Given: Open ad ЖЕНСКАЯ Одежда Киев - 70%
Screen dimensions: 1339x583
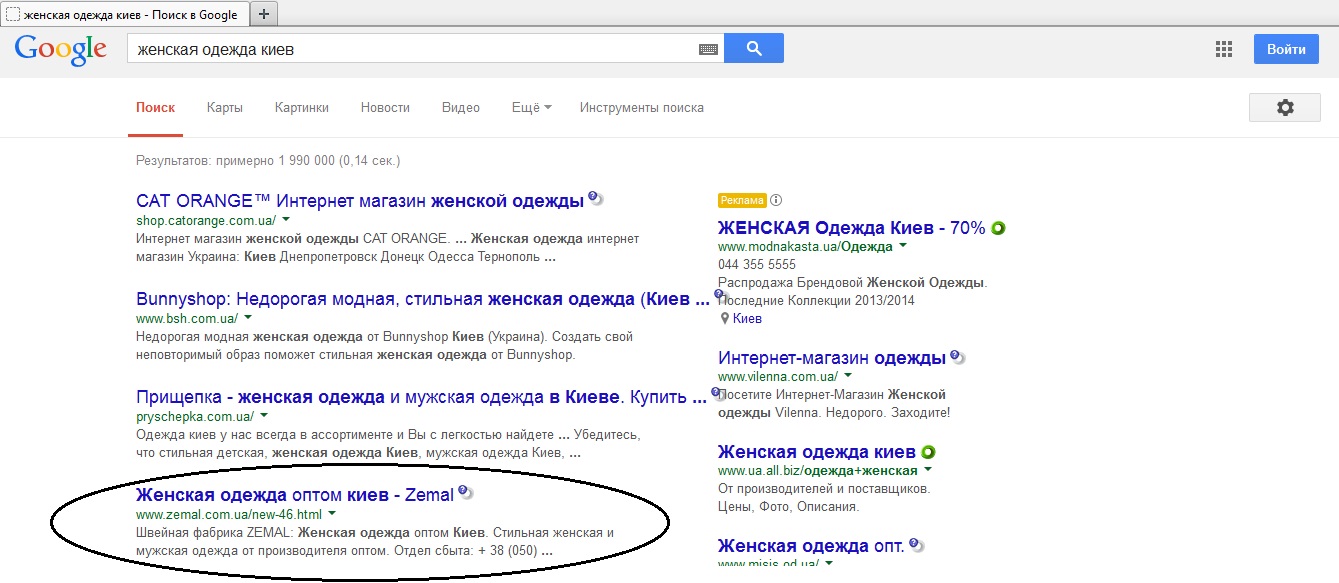Looking at the screenshot, I should 852,228.
